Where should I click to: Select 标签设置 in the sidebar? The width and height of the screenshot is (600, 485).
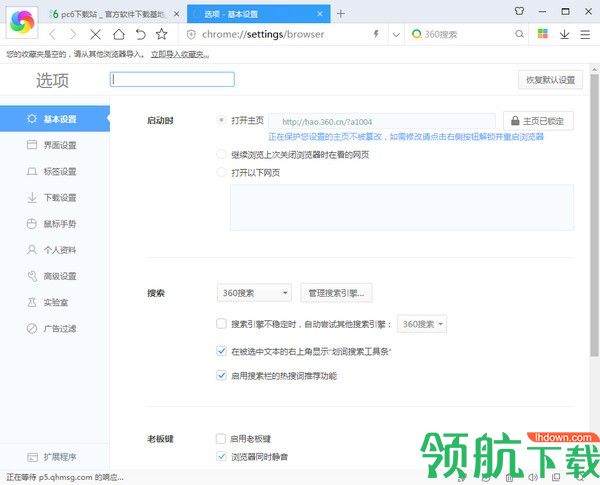pyautogui.click(x=55, y=171)
